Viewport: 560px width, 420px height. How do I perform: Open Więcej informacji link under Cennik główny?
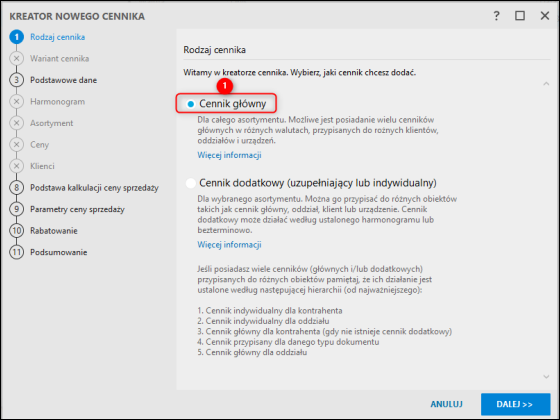pyautogui.click(x=229, y=155)
